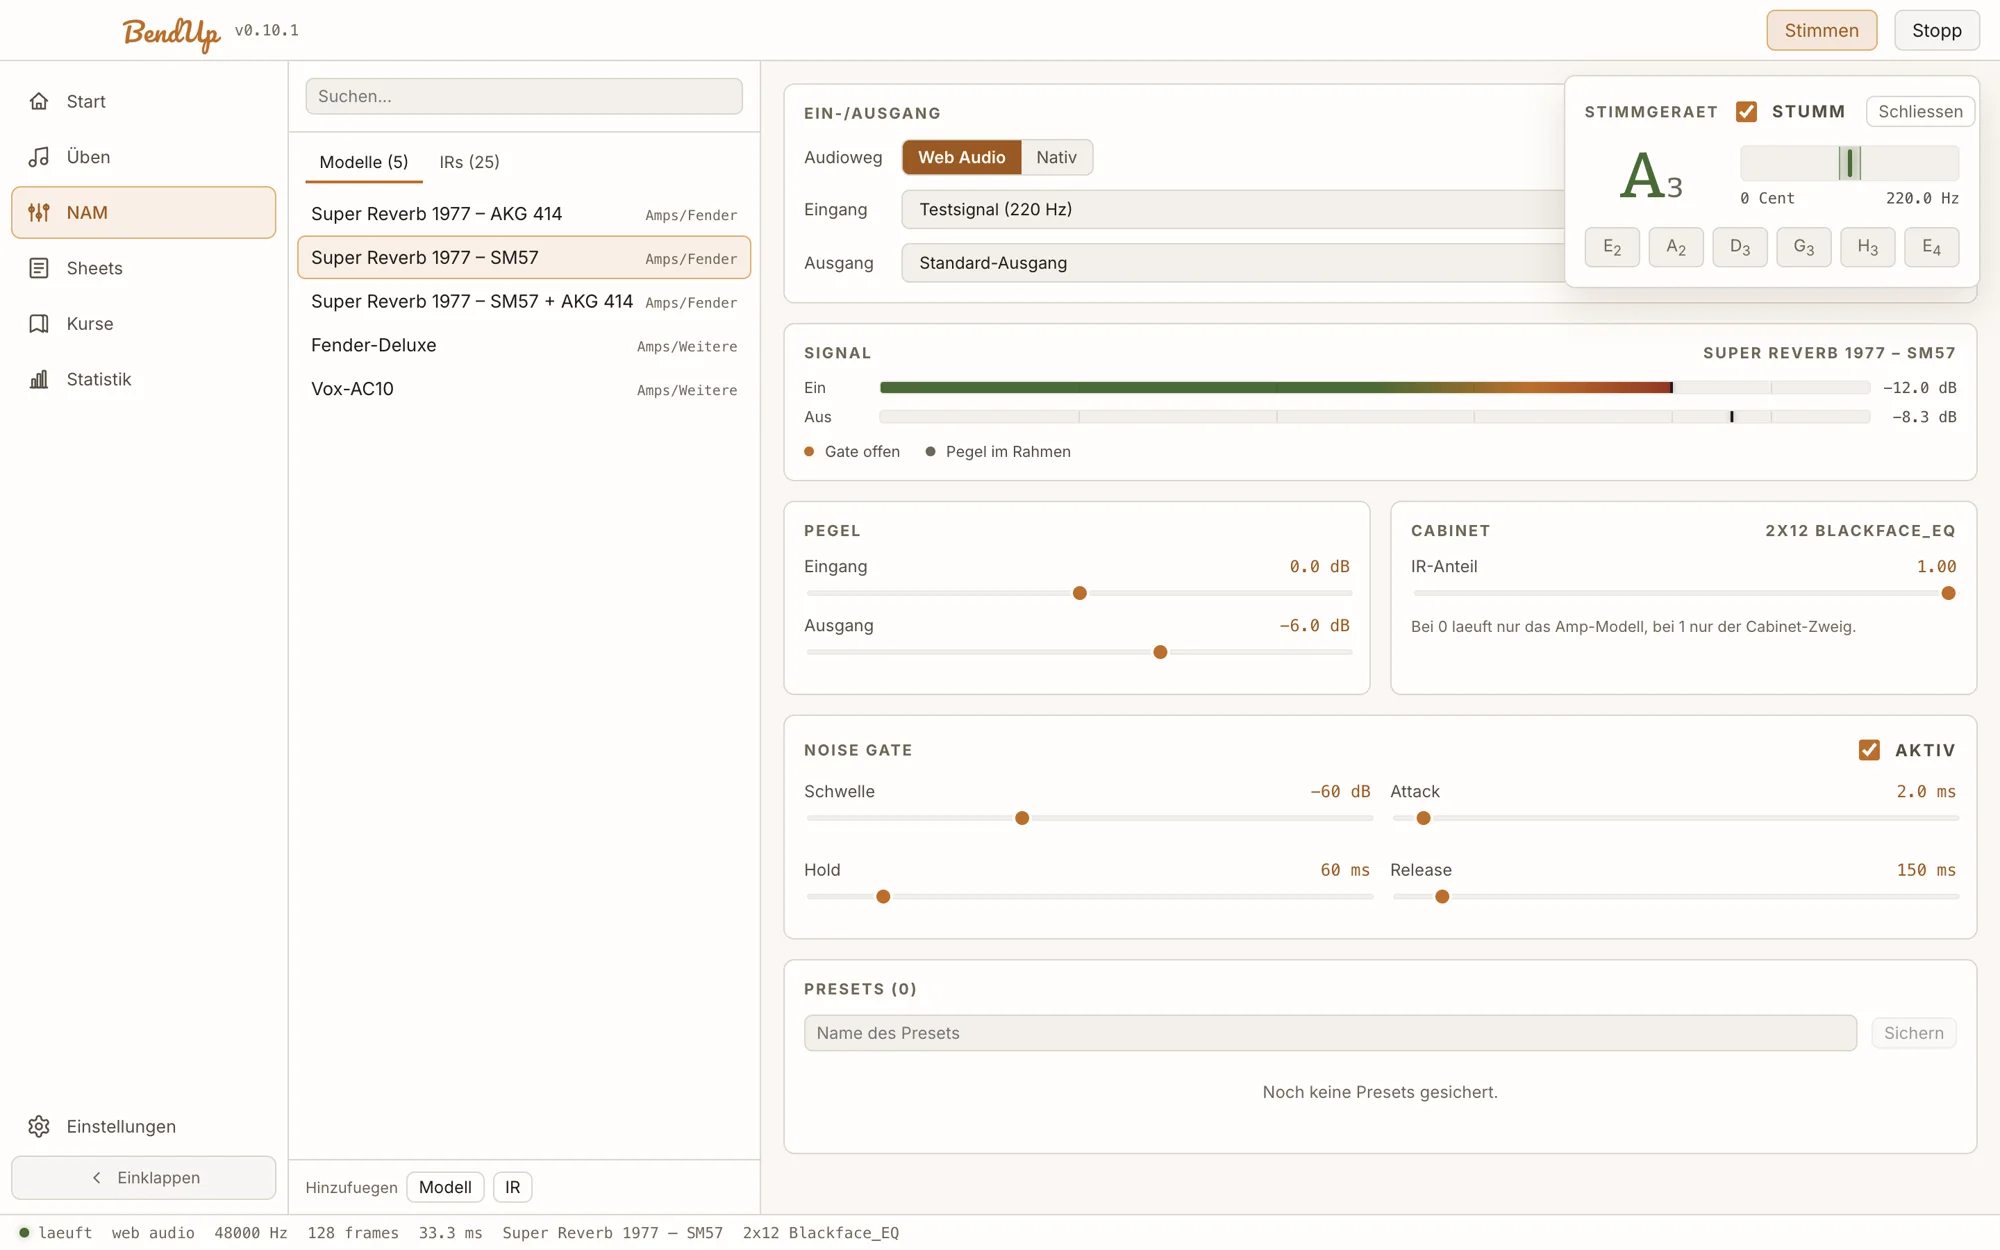Image resolution: width=2000 pixels, height=1250 pixels.
Task: Select the H3 tuner note button
Action: click(x=1868, y=247)
